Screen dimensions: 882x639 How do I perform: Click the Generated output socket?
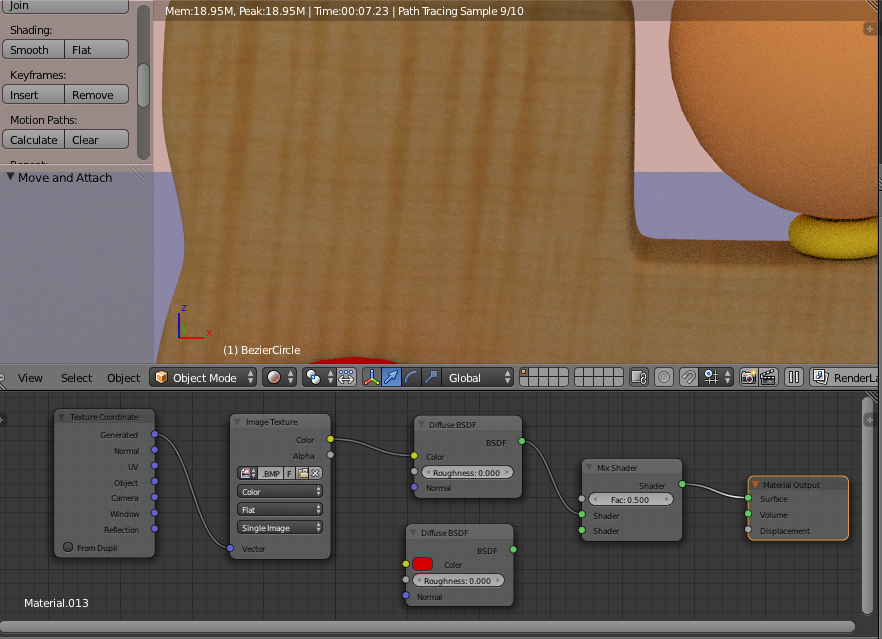(155, 434)
